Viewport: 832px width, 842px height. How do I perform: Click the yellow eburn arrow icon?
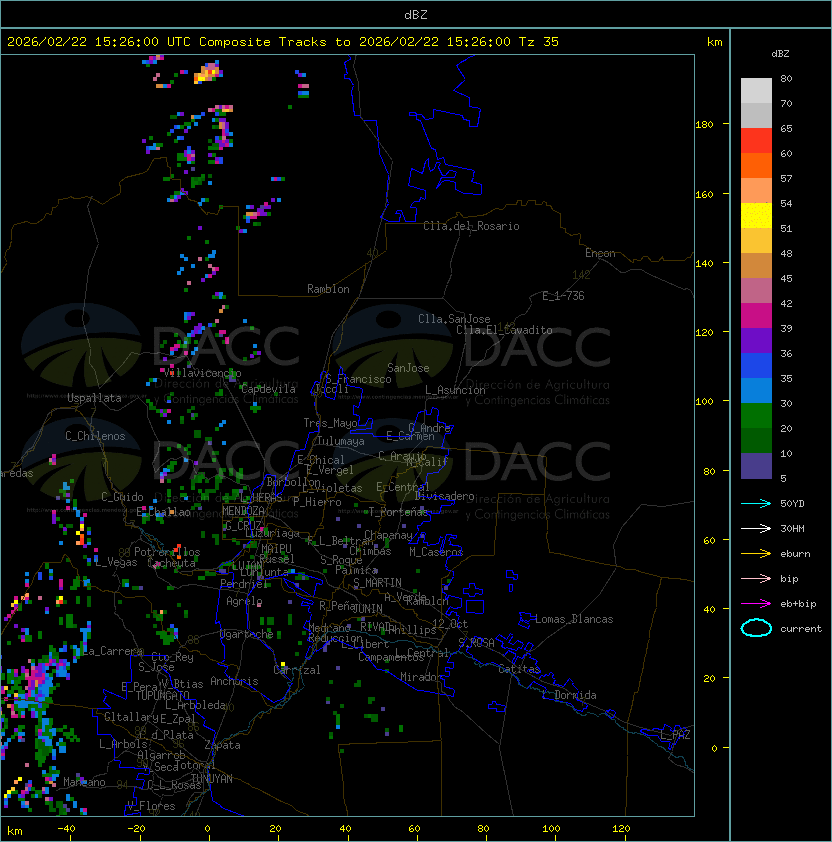pyautogui.click(x=756, y=553)
